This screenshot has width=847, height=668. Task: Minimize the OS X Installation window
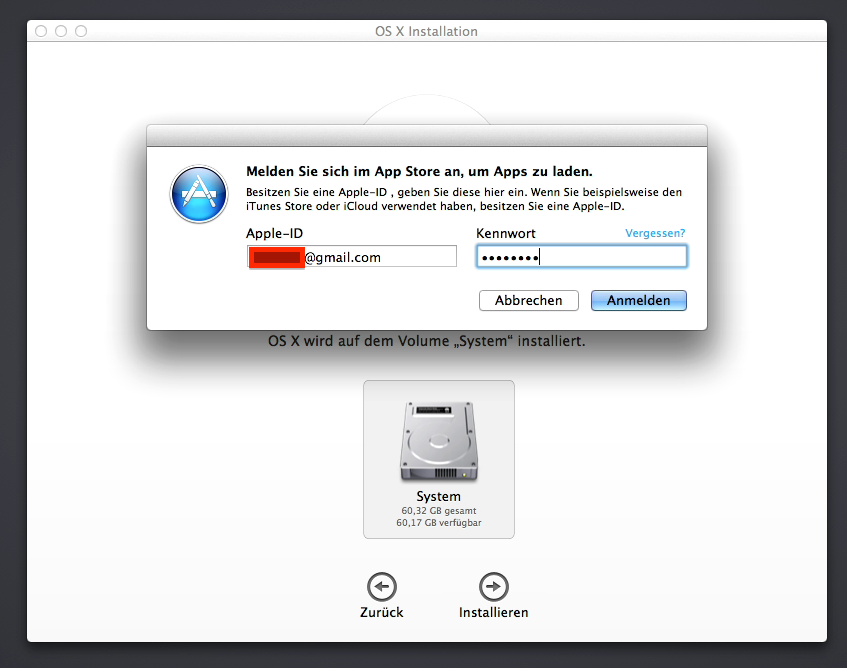click(x=61, y=31)
